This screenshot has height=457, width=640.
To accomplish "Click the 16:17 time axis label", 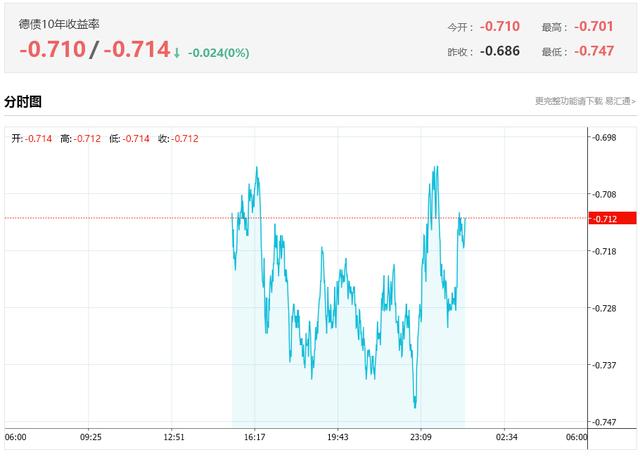I will point(254,437).
